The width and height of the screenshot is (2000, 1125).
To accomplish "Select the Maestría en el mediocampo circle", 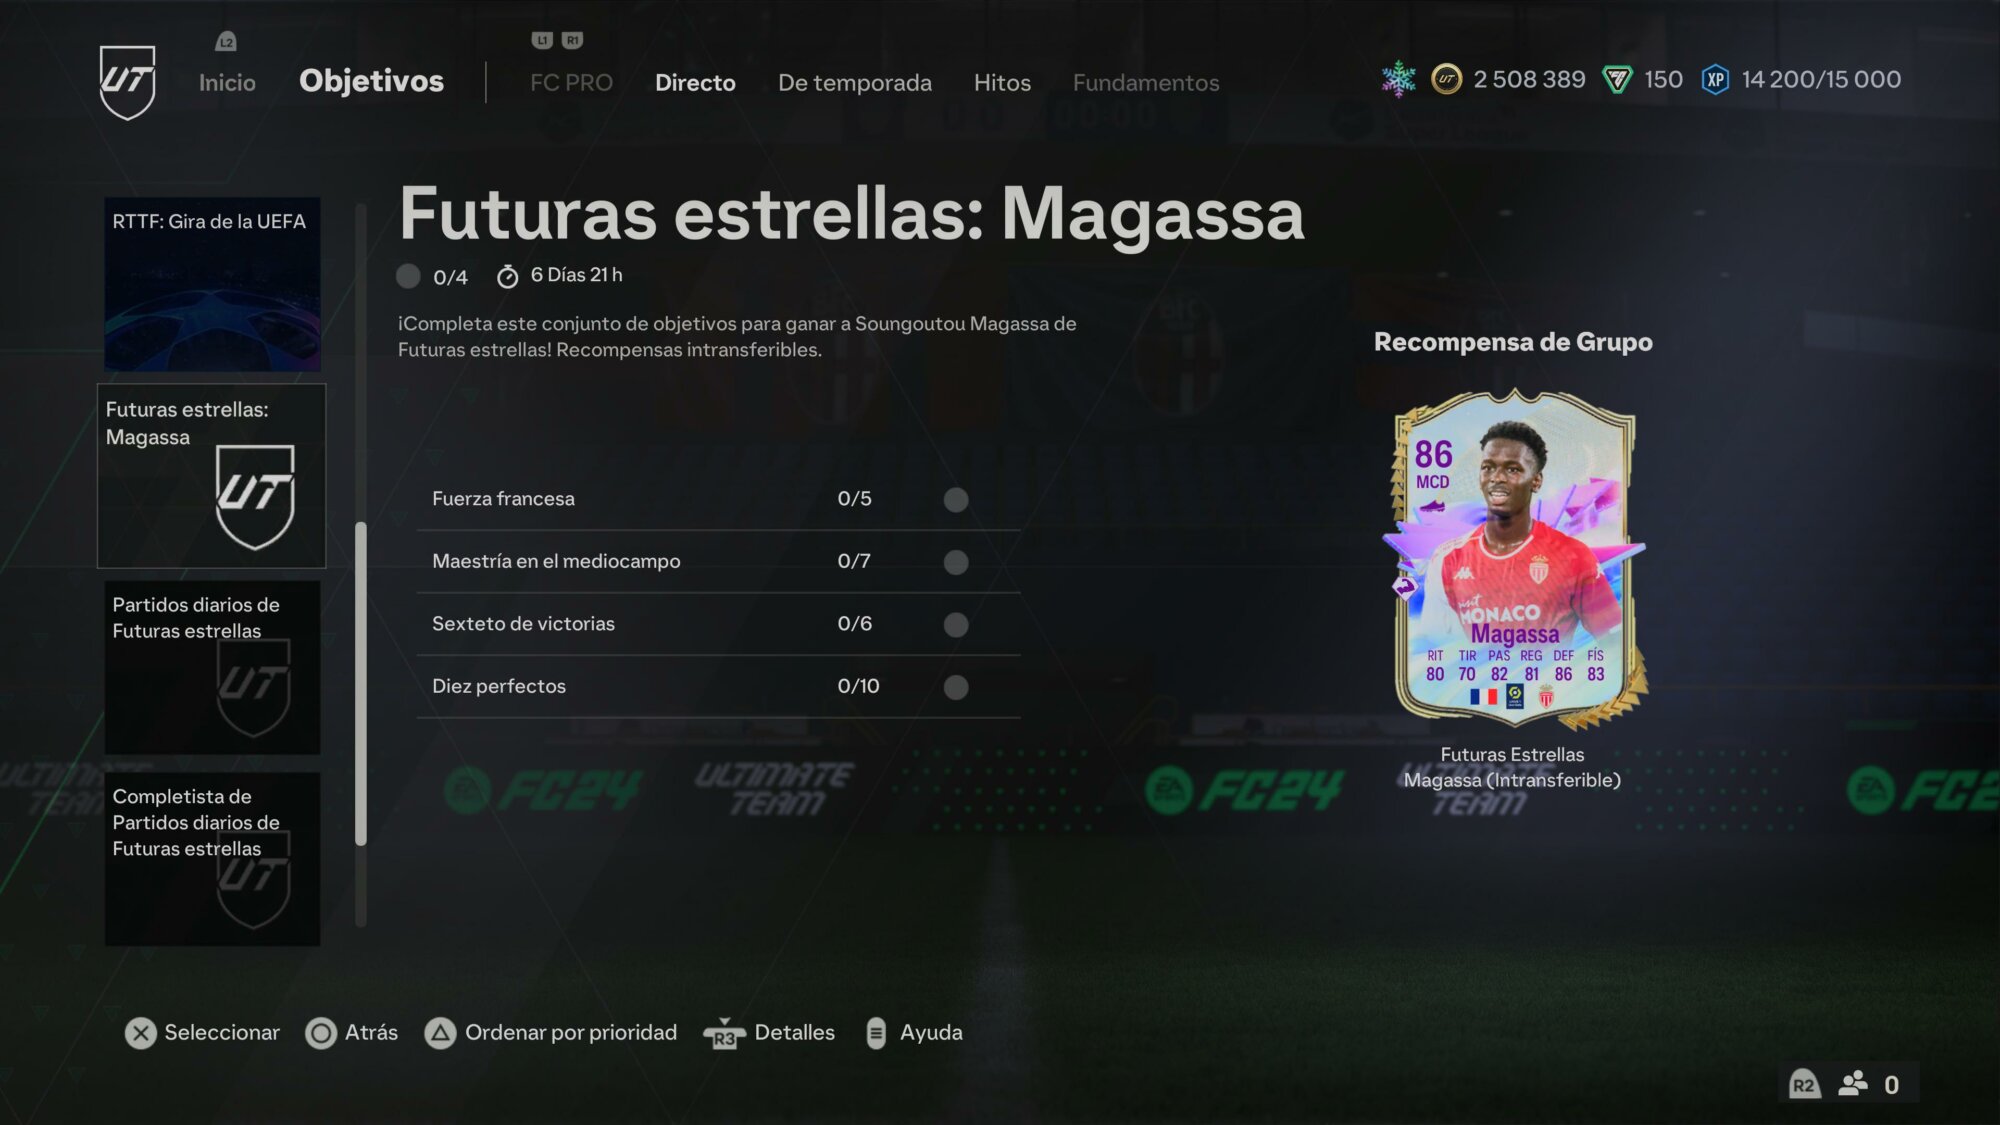I will 956,562.
